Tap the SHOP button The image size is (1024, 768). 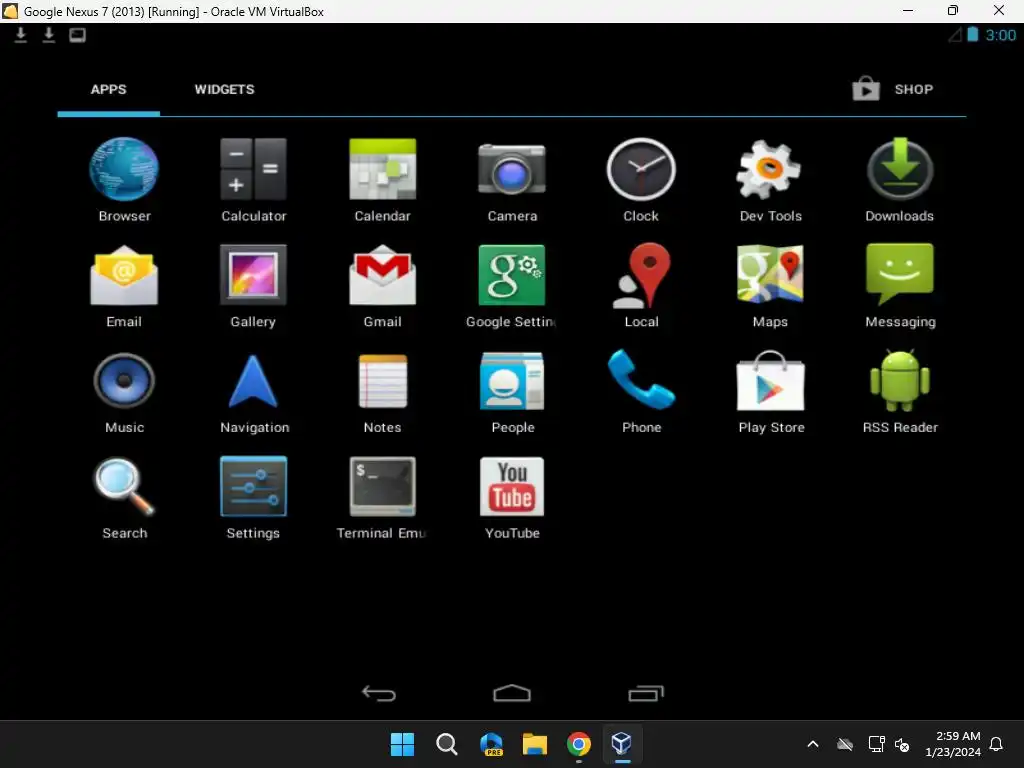click(893, 89)
